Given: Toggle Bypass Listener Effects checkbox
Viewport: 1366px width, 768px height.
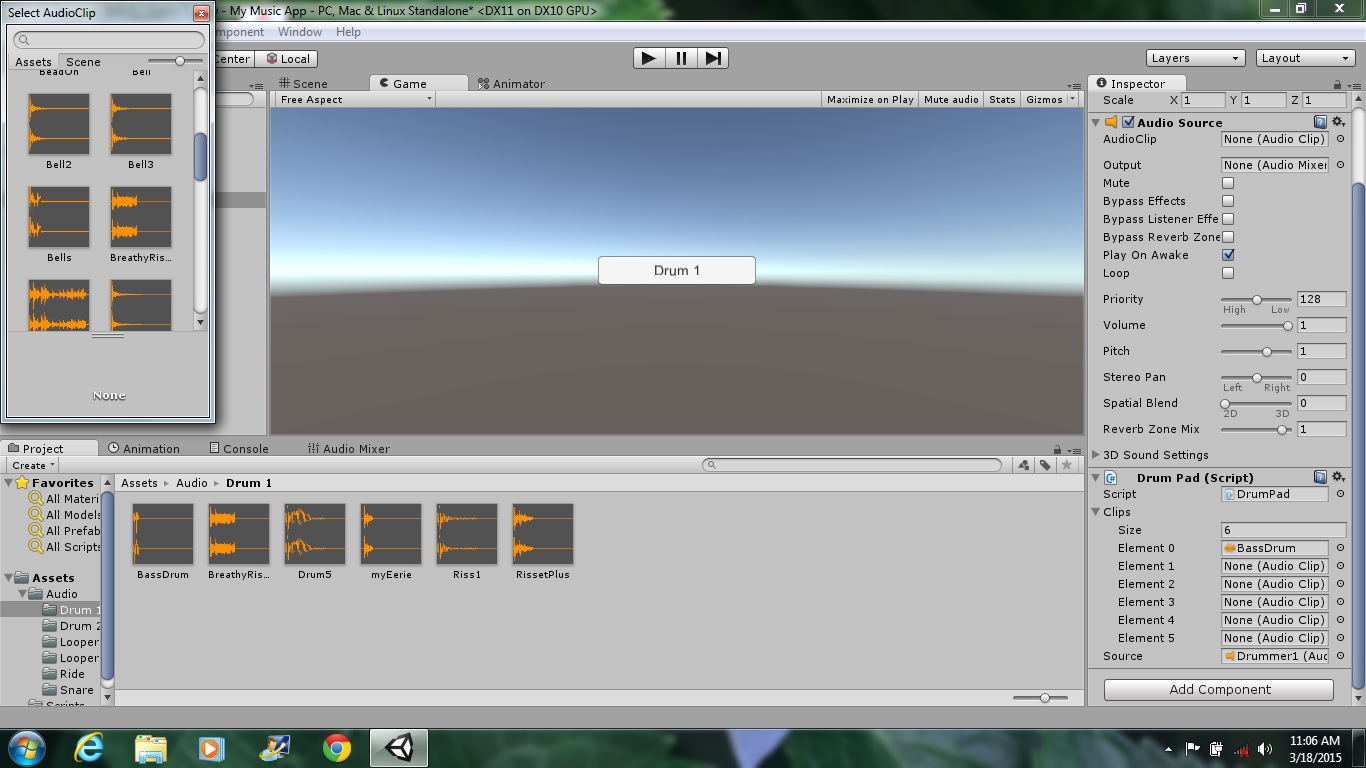Looking at the screenshot, I should click(1228, 219).
